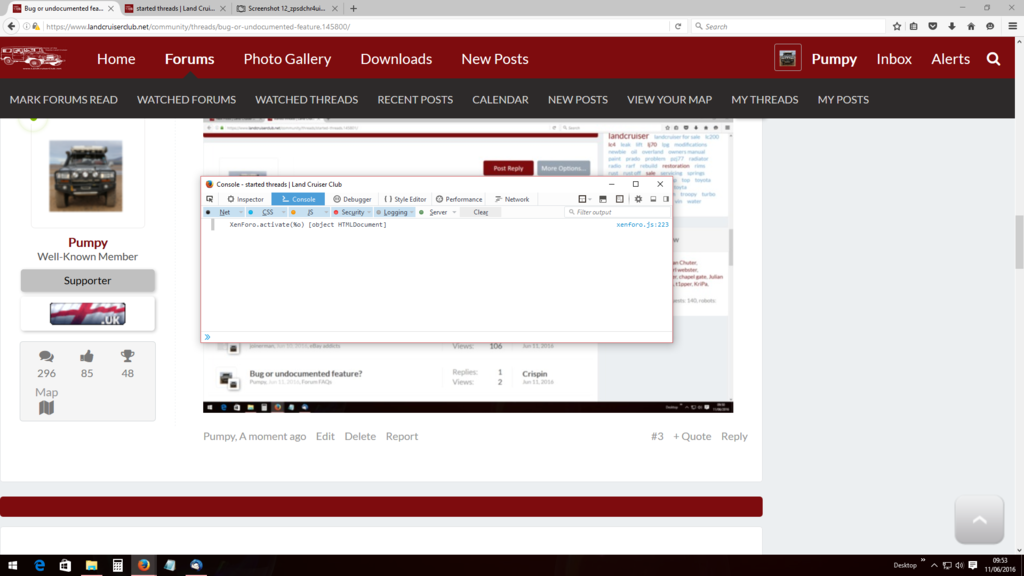Screen dimensions: 1024x576
Task: Click the Land Cruiser Club site logo
Action: (33, 58)
